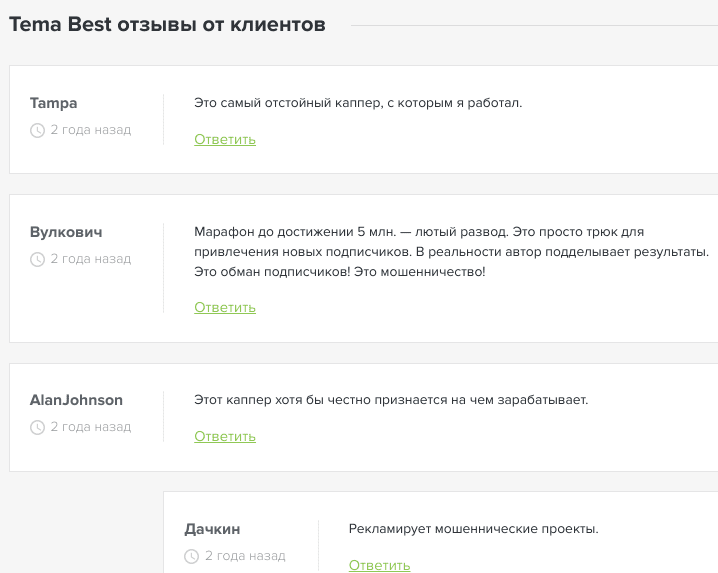Image resolution: width=718 pixels, height=573 pixels.
Task: Click the '2 года назад' timestamp under Вулкович
Action: click(x=91, y=259)
